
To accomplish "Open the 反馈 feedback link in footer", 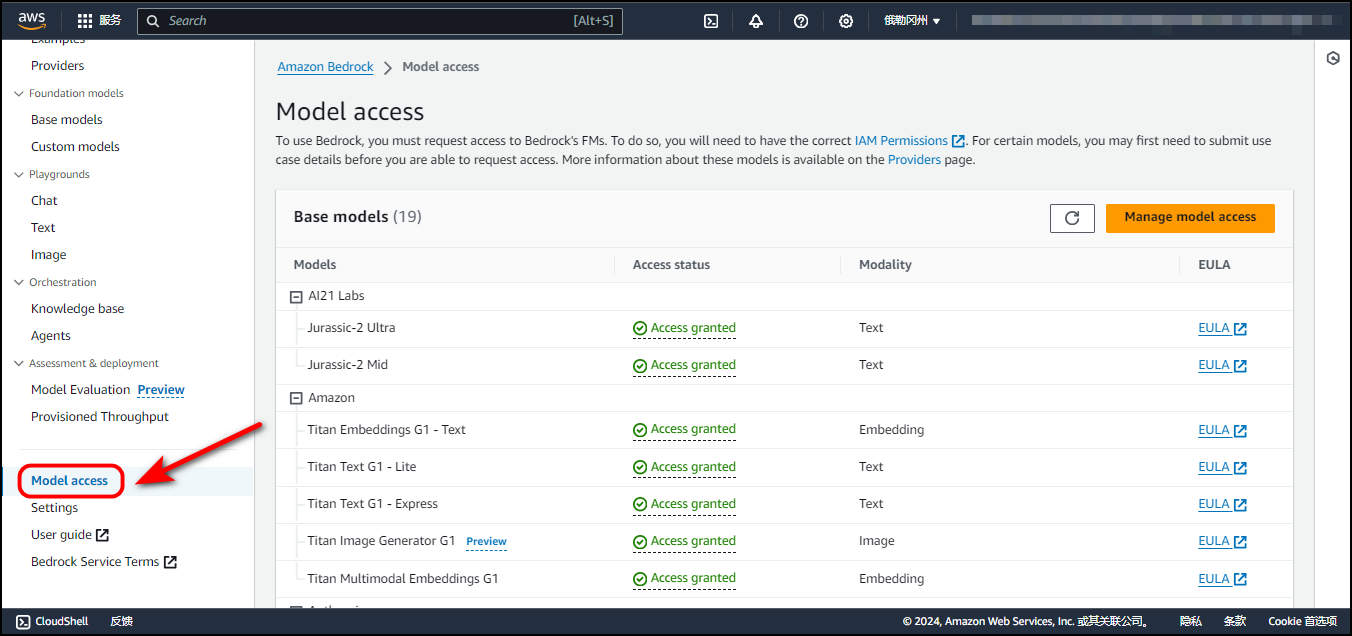I will click(121, 621).
